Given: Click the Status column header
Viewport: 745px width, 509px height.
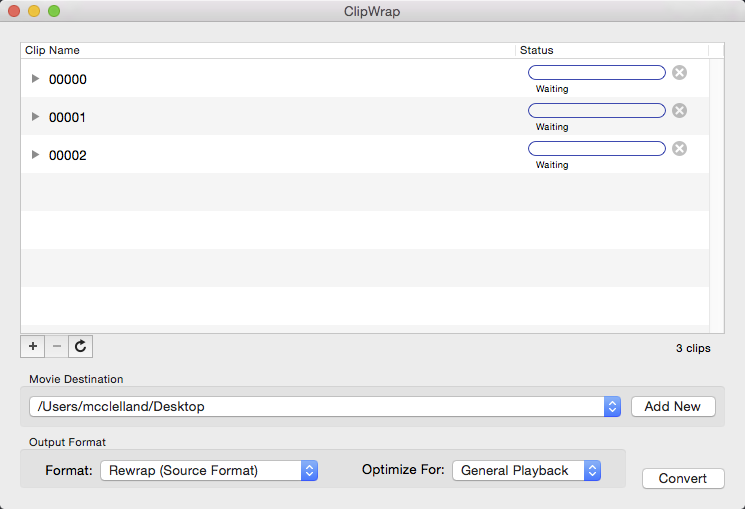Looking at the screenshot, I should (612, 50).
